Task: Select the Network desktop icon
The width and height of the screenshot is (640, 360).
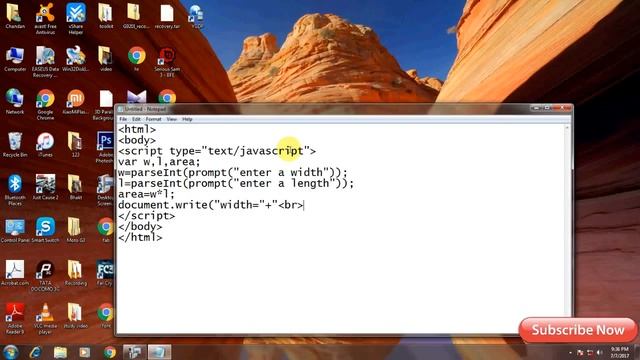Action: tap(15, 102)
